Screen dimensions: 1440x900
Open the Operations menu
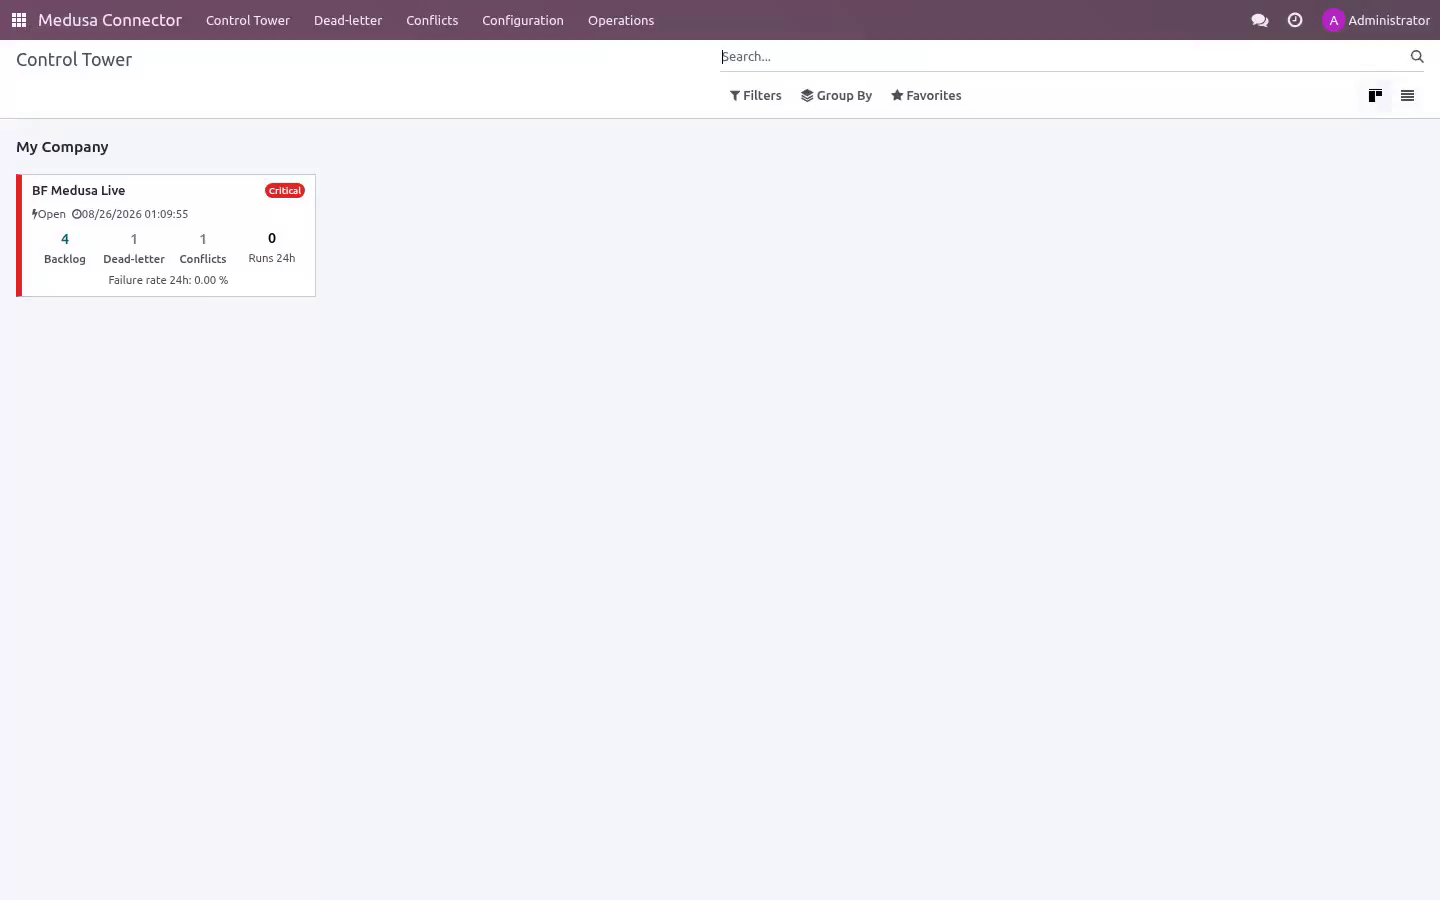click(x=621, y=20)
